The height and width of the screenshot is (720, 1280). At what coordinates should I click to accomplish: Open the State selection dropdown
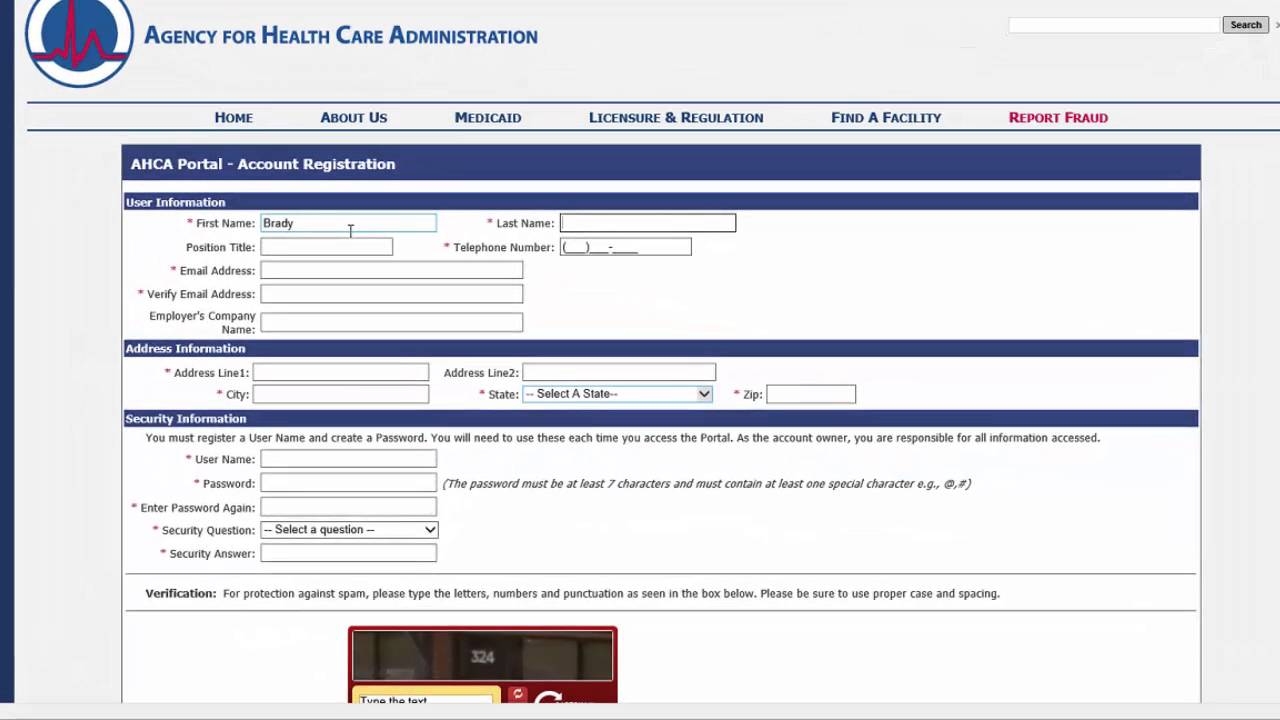(x=617, y=394)
